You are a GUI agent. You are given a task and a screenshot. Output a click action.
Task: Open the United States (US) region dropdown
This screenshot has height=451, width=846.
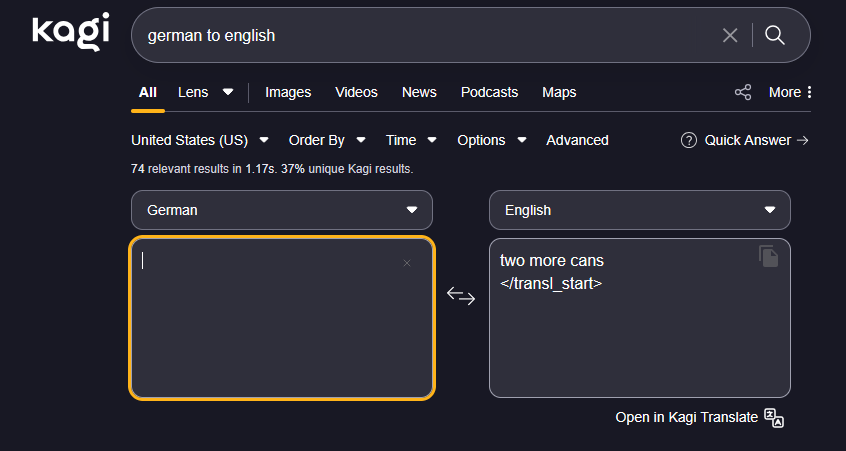[x=200, y=140]
